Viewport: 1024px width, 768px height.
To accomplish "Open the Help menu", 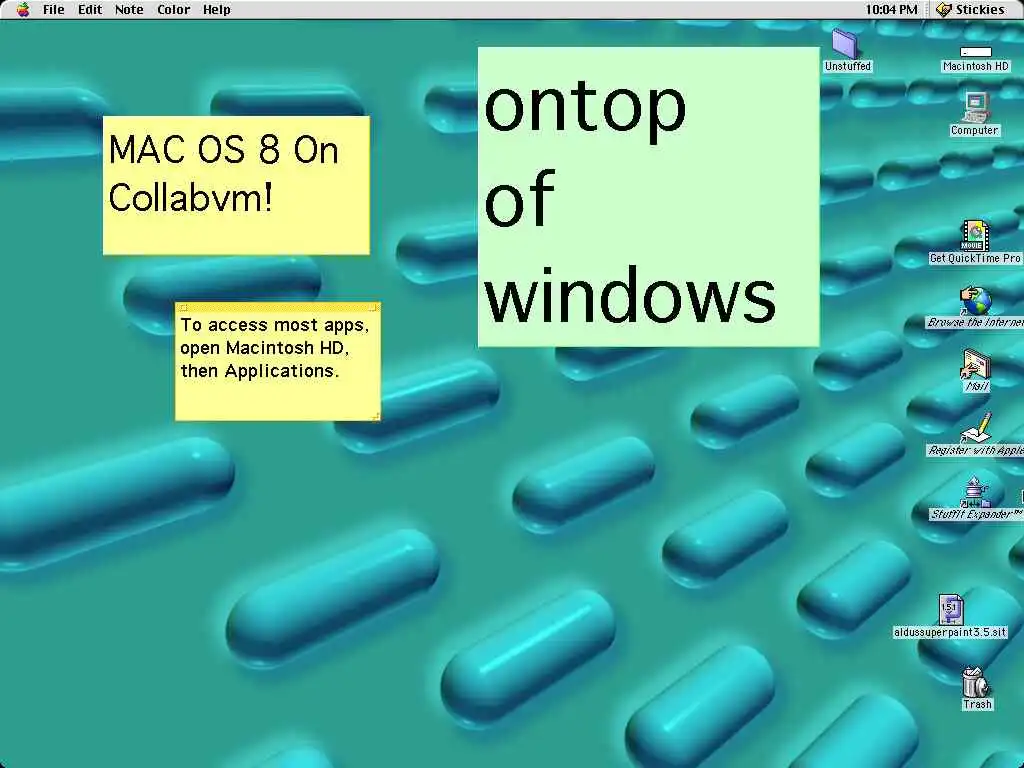I will [216, 9].
